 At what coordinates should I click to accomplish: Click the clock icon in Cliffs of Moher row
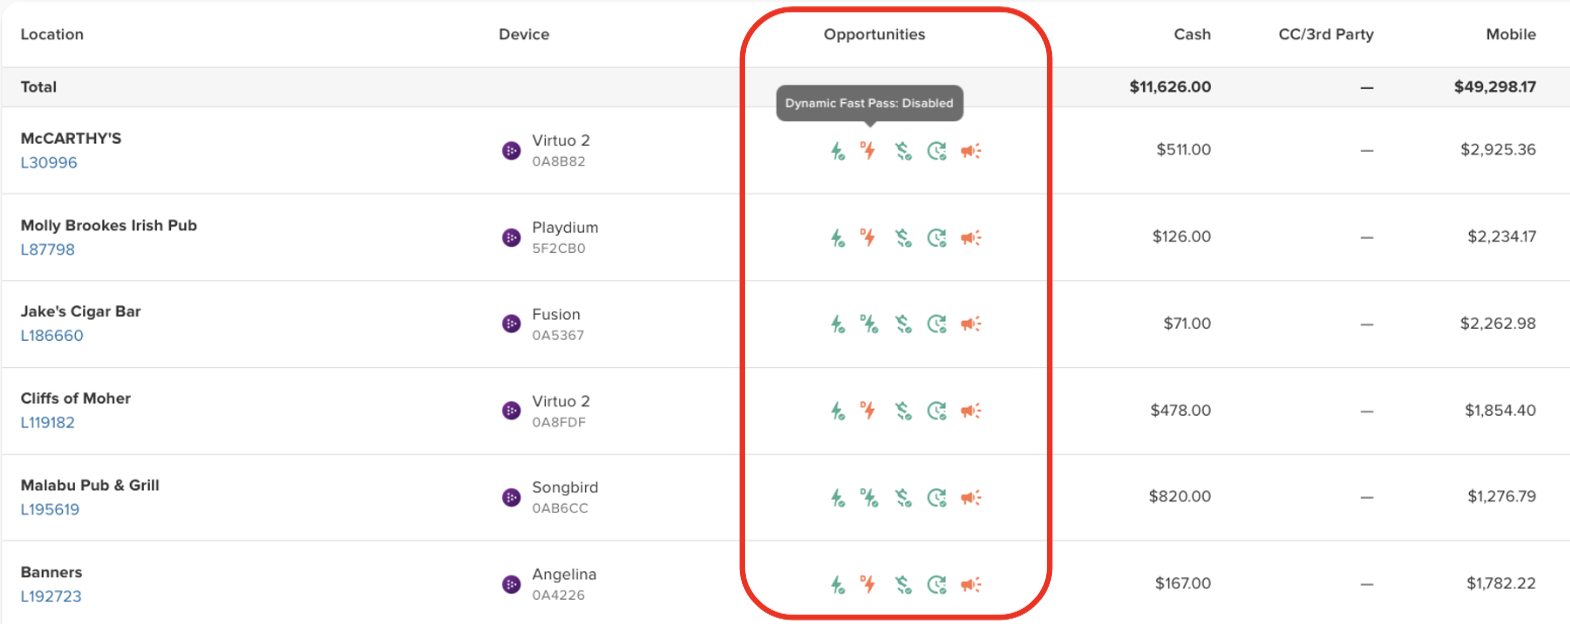point(936,411)
